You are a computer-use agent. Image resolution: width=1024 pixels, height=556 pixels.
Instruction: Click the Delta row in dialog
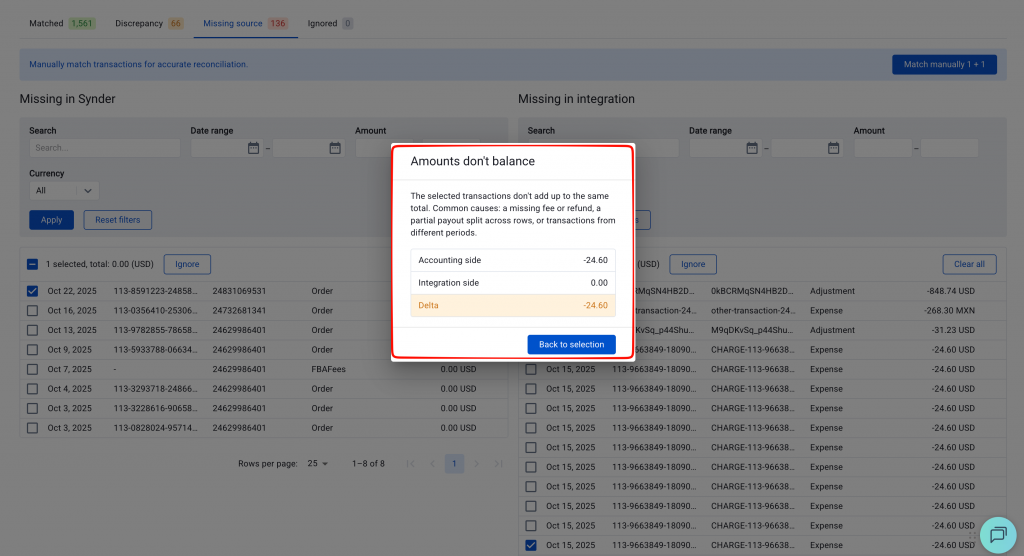coord(513,306)
